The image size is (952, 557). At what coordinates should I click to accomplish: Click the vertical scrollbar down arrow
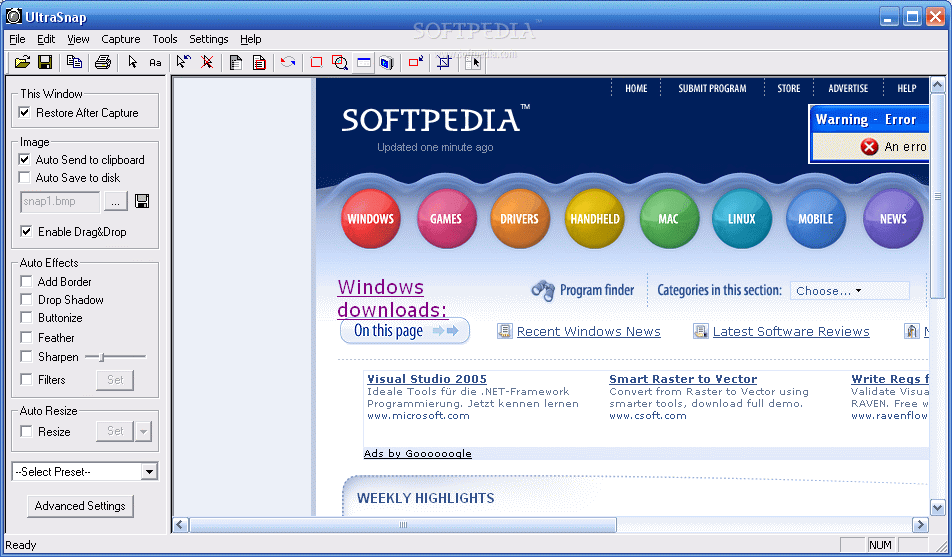(x=937, y=507)
